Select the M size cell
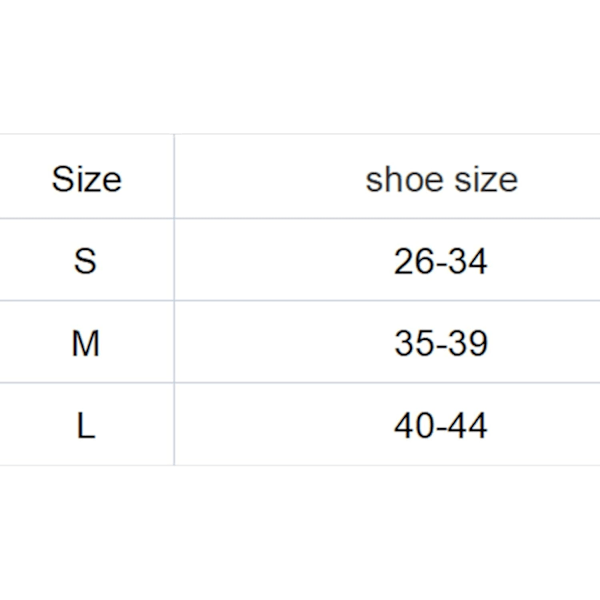 click(x=86, y=343)
